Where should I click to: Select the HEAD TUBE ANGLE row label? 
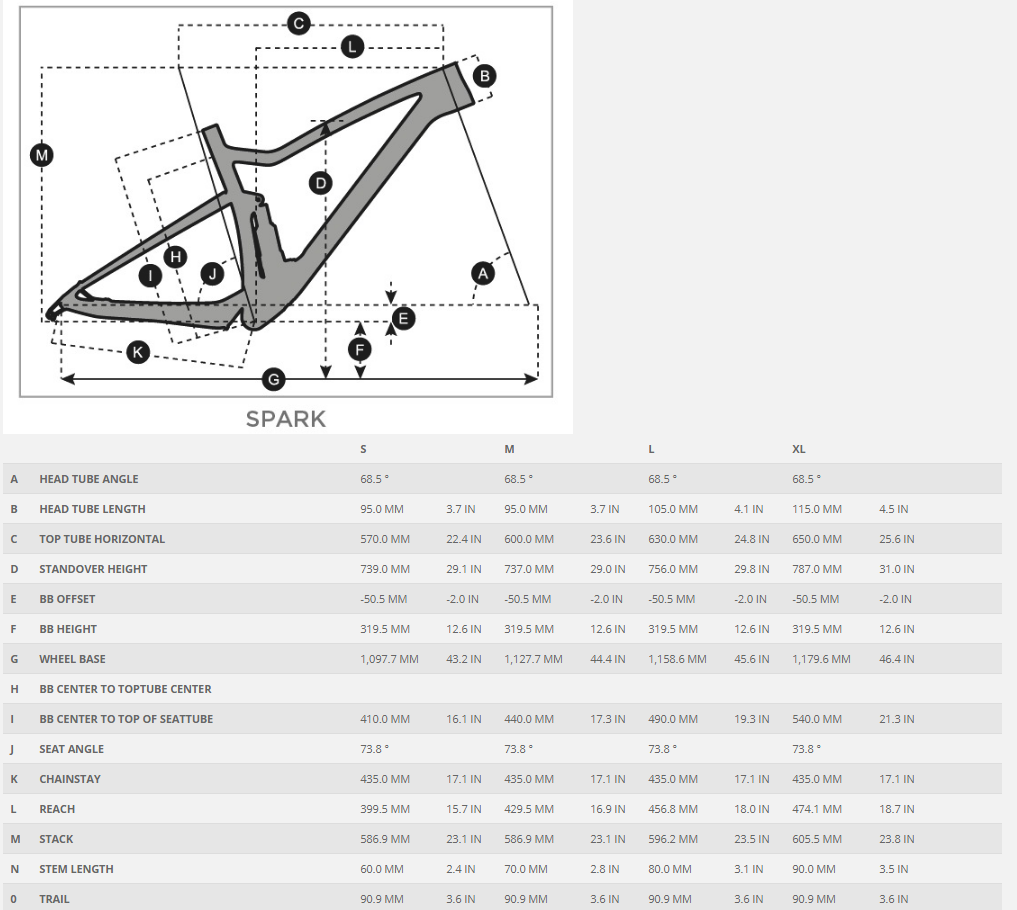click(89, 479)
